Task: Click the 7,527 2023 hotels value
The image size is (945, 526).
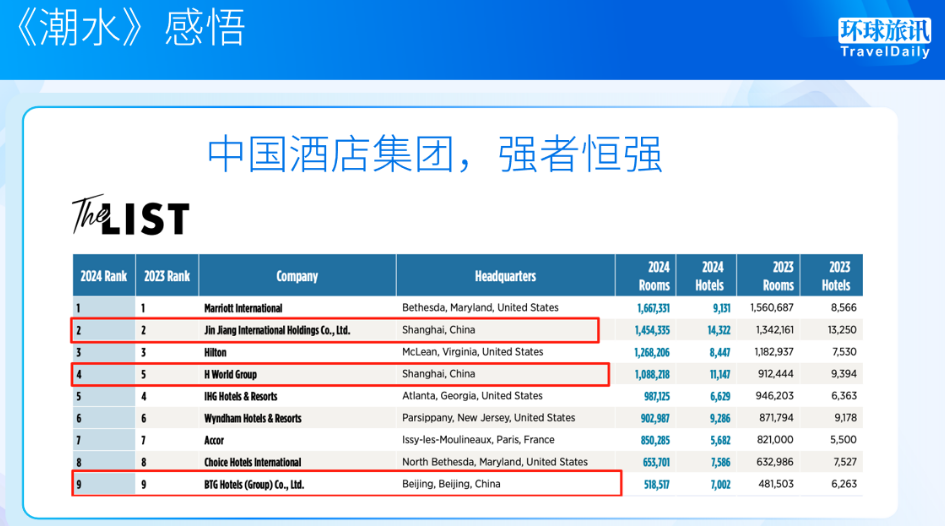Action: click(844, 462)
